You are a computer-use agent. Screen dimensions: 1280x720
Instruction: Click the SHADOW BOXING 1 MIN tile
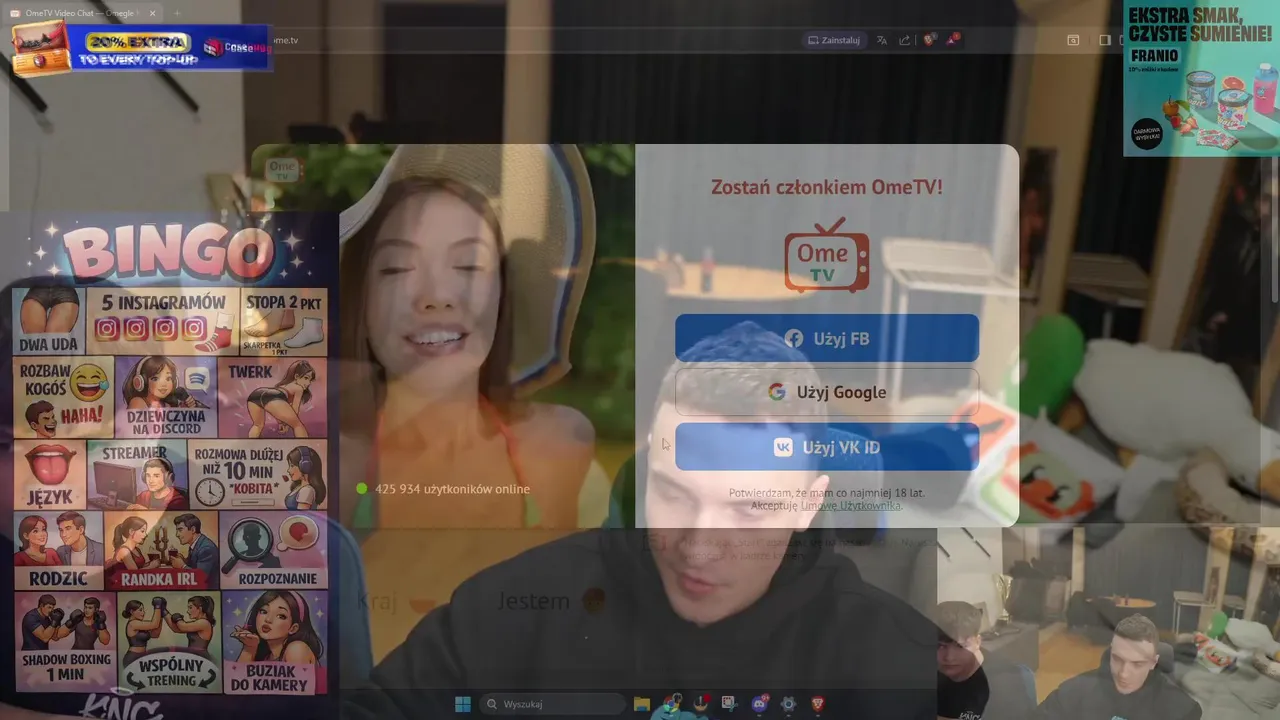[x=64, y=642]
